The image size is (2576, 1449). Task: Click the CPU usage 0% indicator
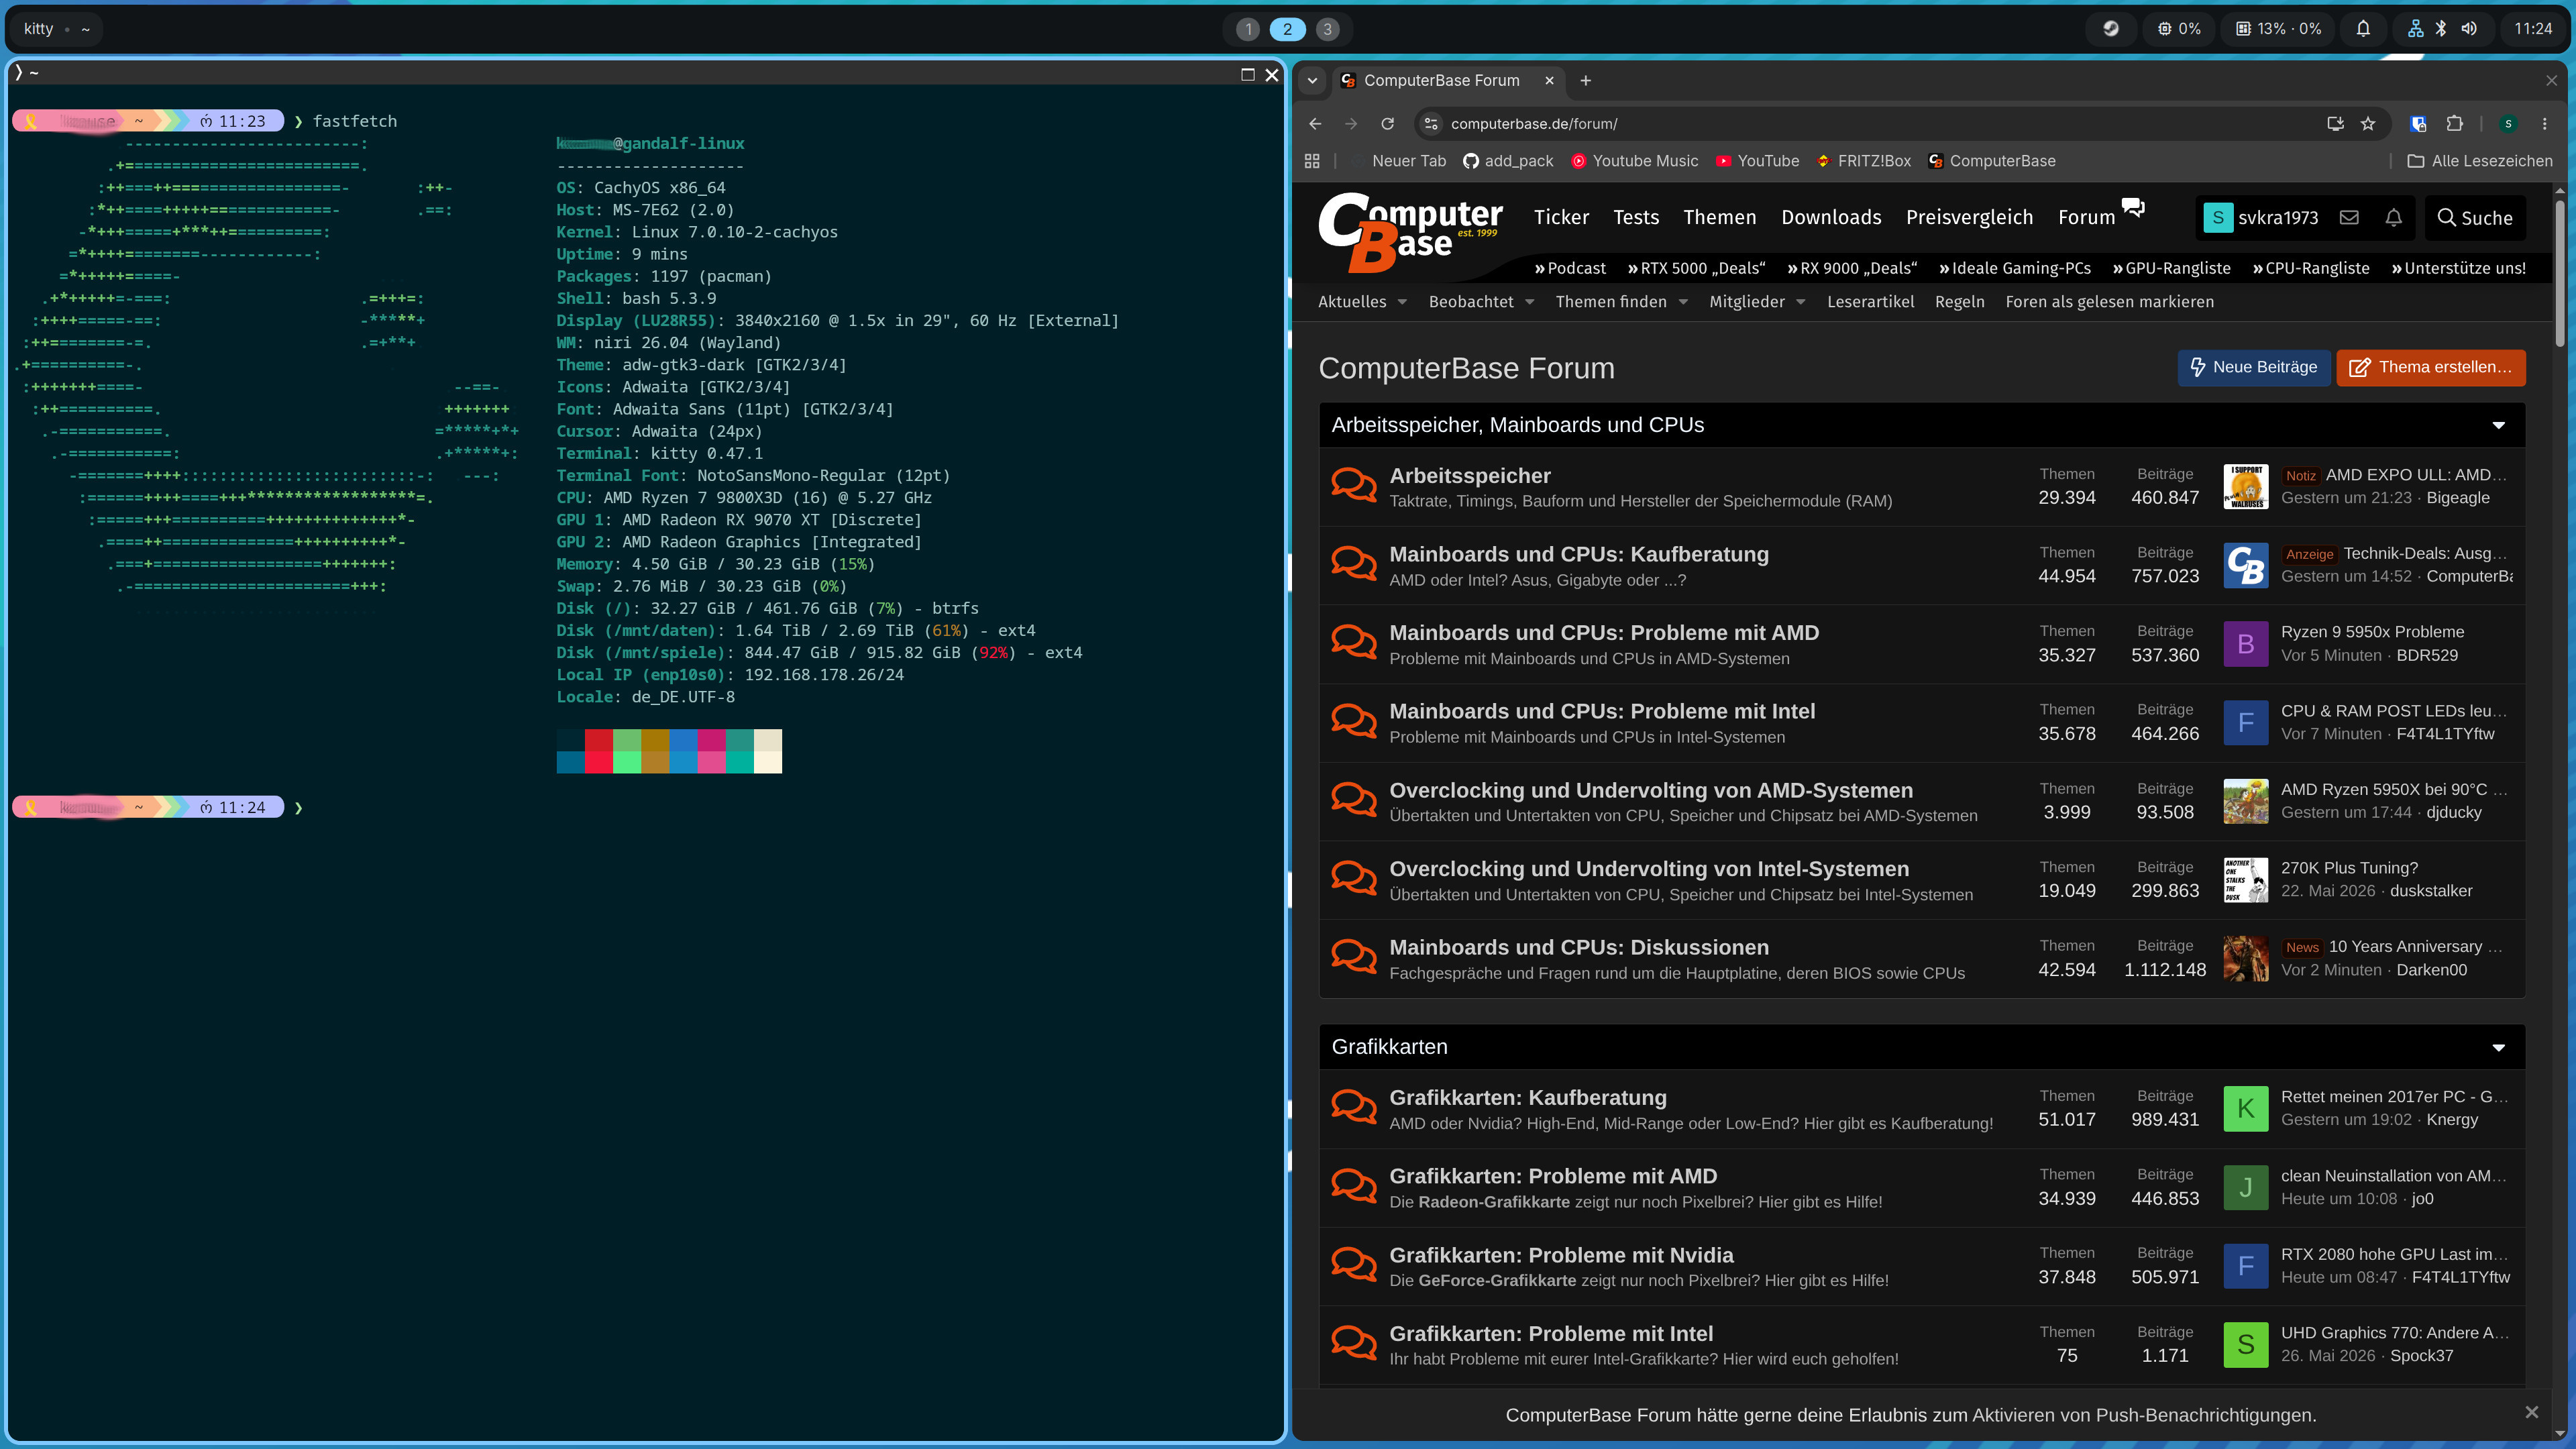click(2179, 29)
